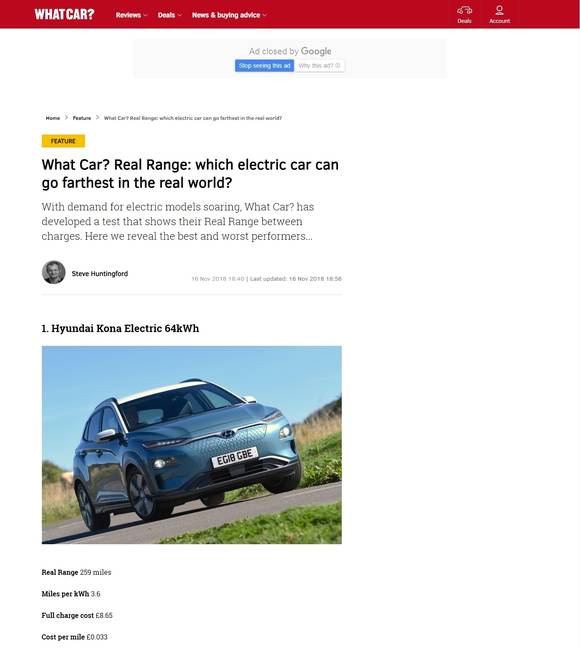
Task: Expand the Deals menu chevron
Action: tap(180, 15)
